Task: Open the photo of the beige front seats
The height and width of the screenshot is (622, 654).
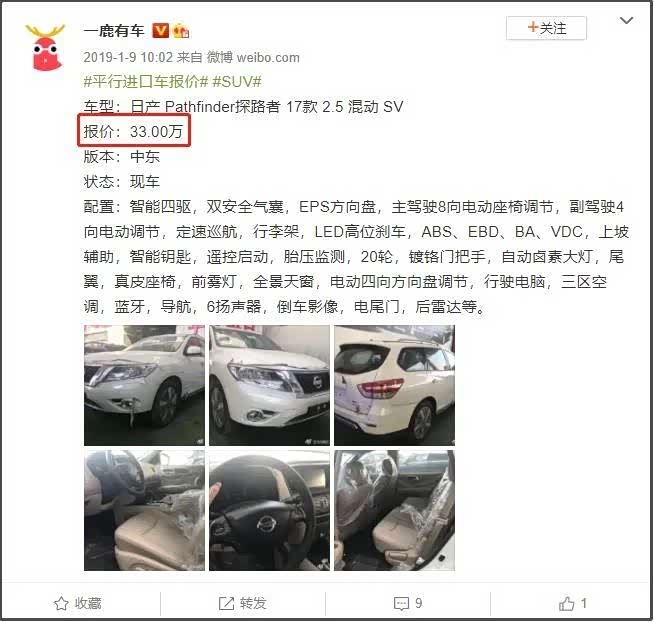Action: (x=144, y=510)
